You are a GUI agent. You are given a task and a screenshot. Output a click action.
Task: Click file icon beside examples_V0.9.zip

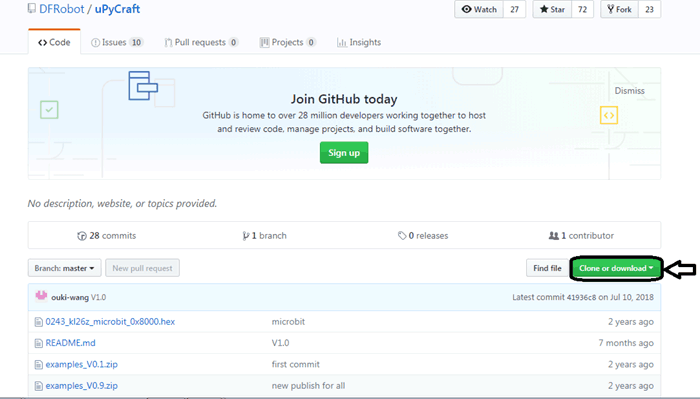39,386
